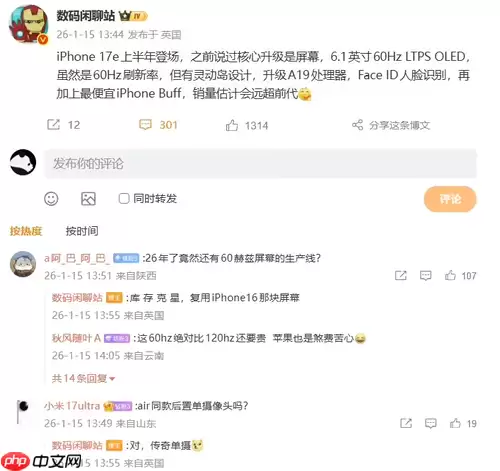
Task: Like a阿_巴_阿_巴_'s comment with 107 likes
Action: coord(450,275)
